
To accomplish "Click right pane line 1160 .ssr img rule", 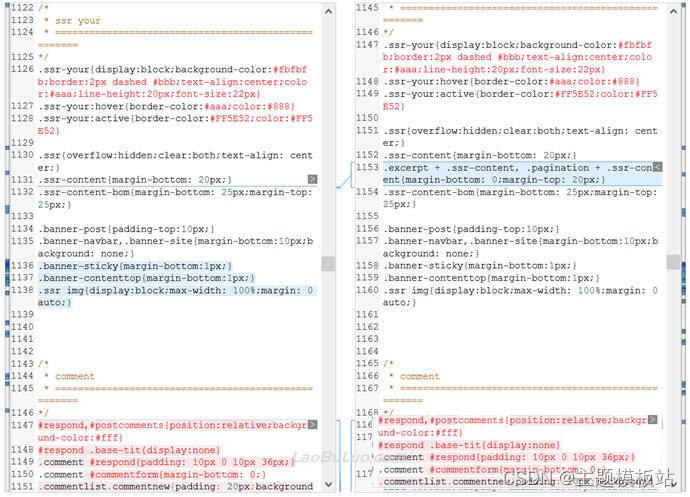I will click(x=520, y=296).
